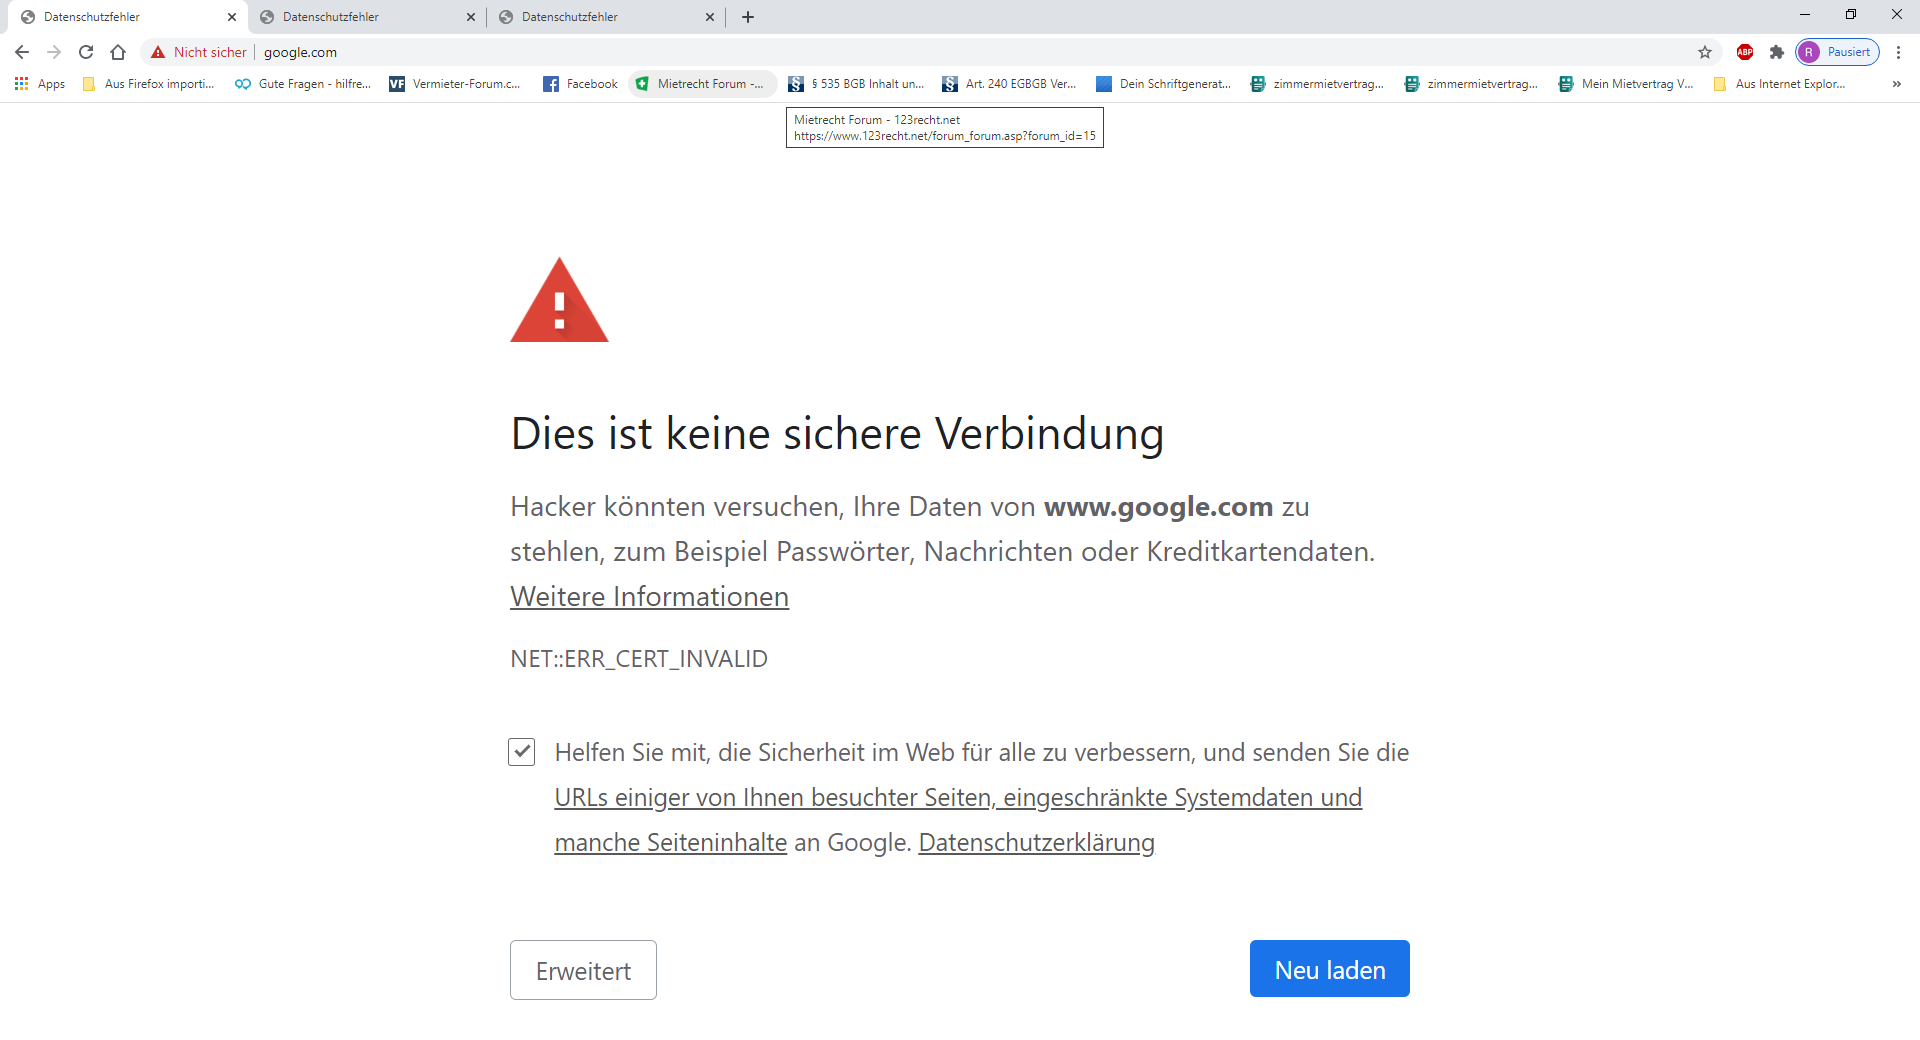Open the Dein Schriftgenerator bookmark

1165,84
